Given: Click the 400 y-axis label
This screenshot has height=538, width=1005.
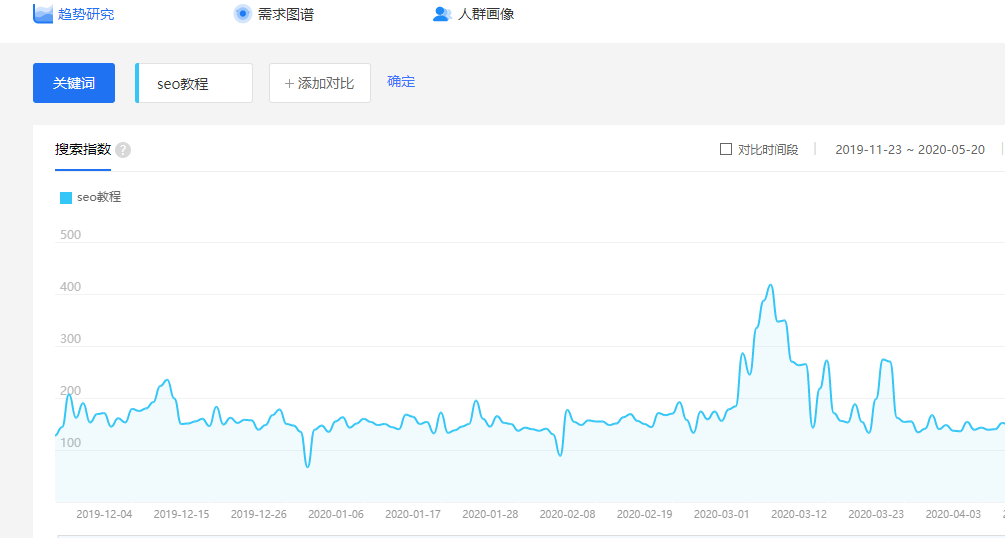Looking at the screenshot, I should (x=71, y=287).
